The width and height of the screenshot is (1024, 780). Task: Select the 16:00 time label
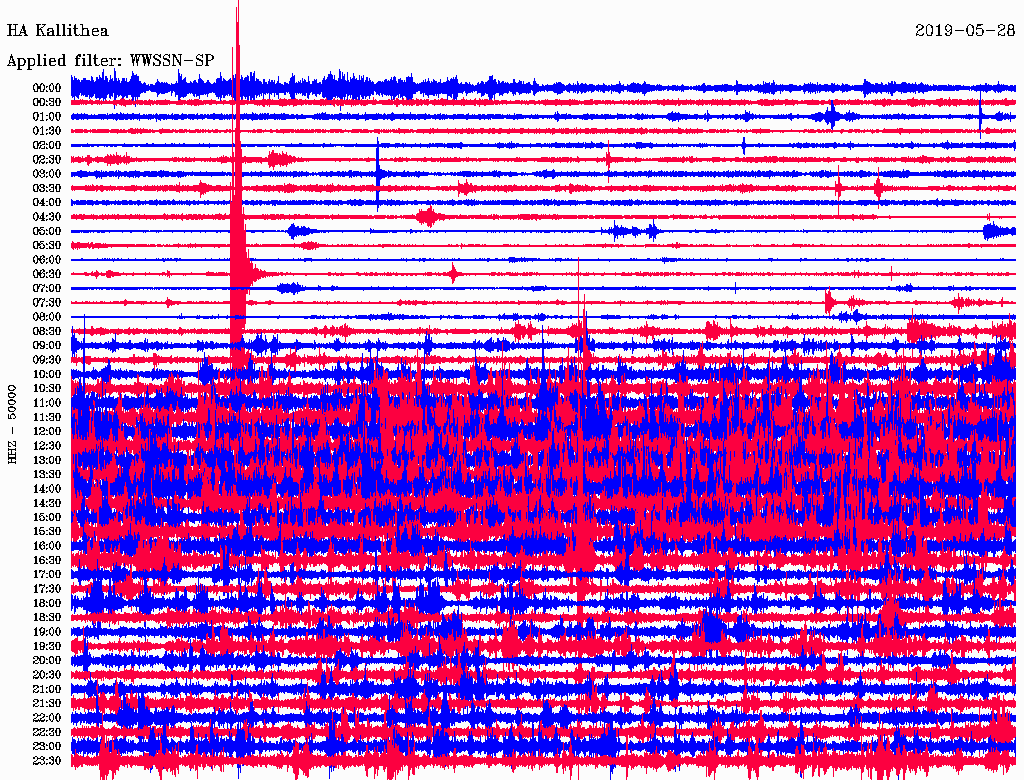[x=47, y=546]
